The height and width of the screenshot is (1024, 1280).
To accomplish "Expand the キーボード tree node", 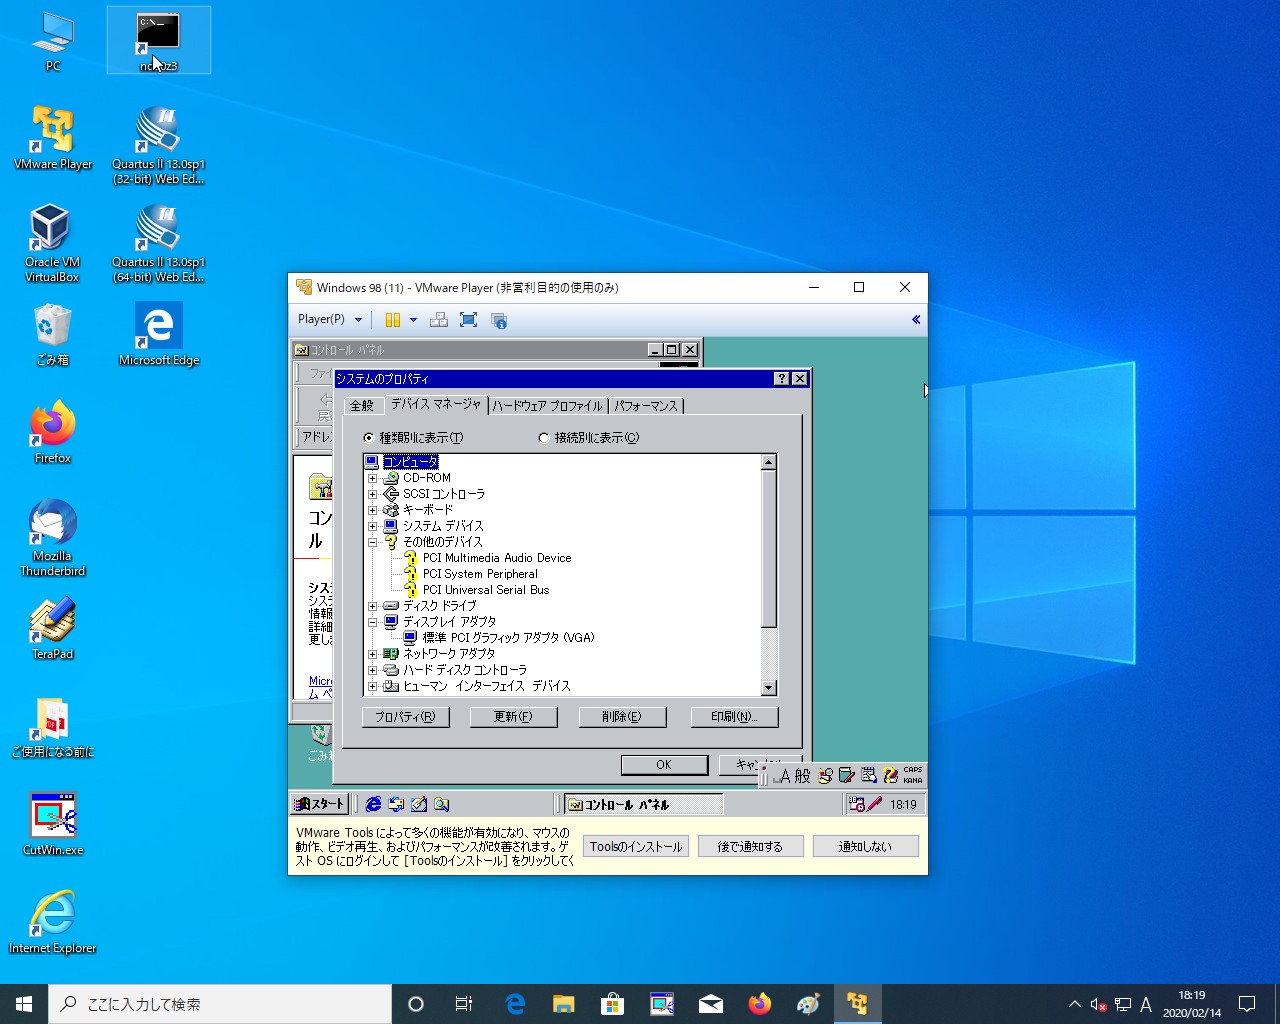I will (x=372, y=510).
